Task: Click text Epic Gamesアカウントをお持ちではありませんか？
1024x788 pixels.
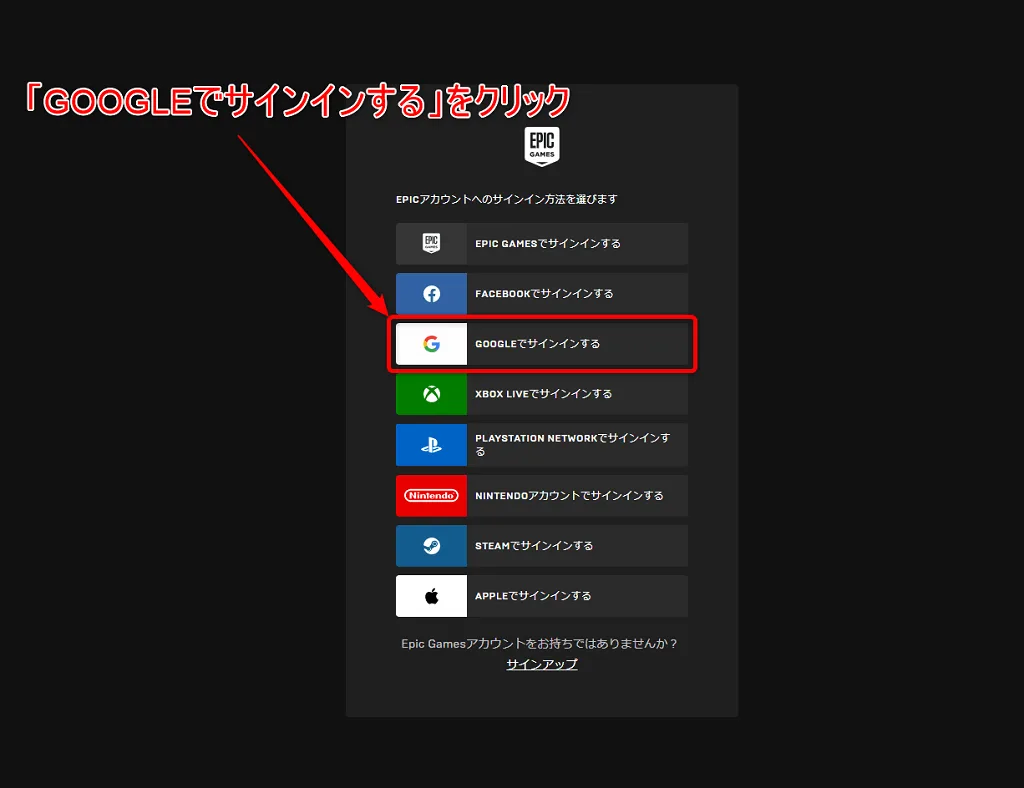Action: 539,644
